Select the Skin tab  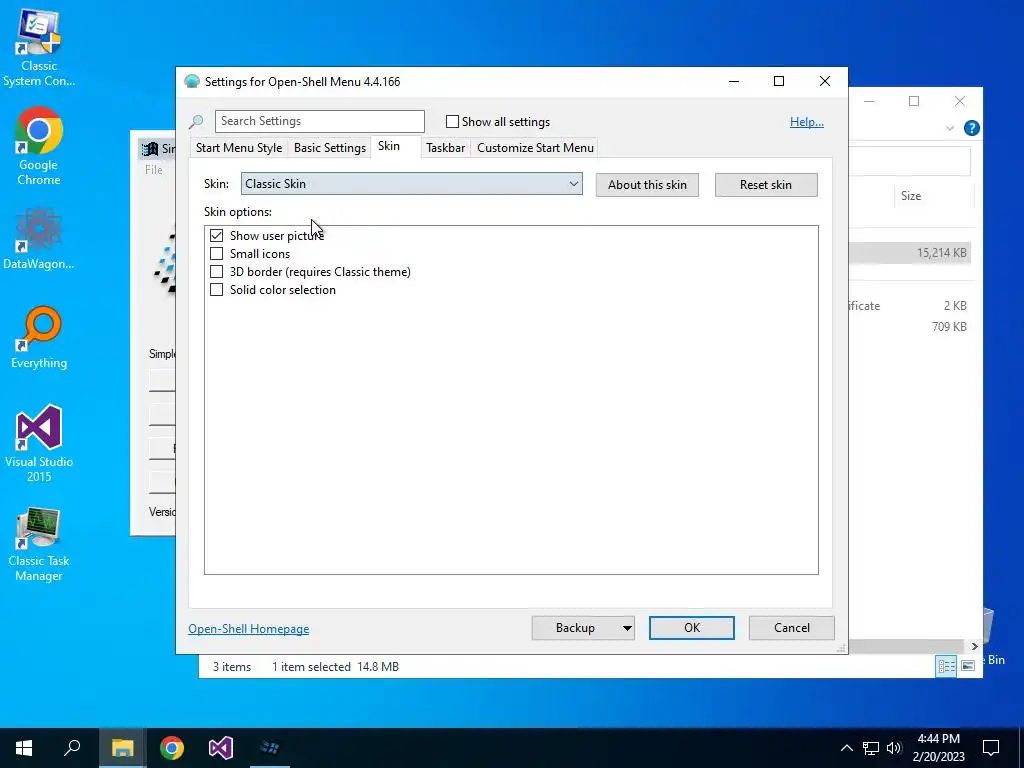(x=389, y=146)
